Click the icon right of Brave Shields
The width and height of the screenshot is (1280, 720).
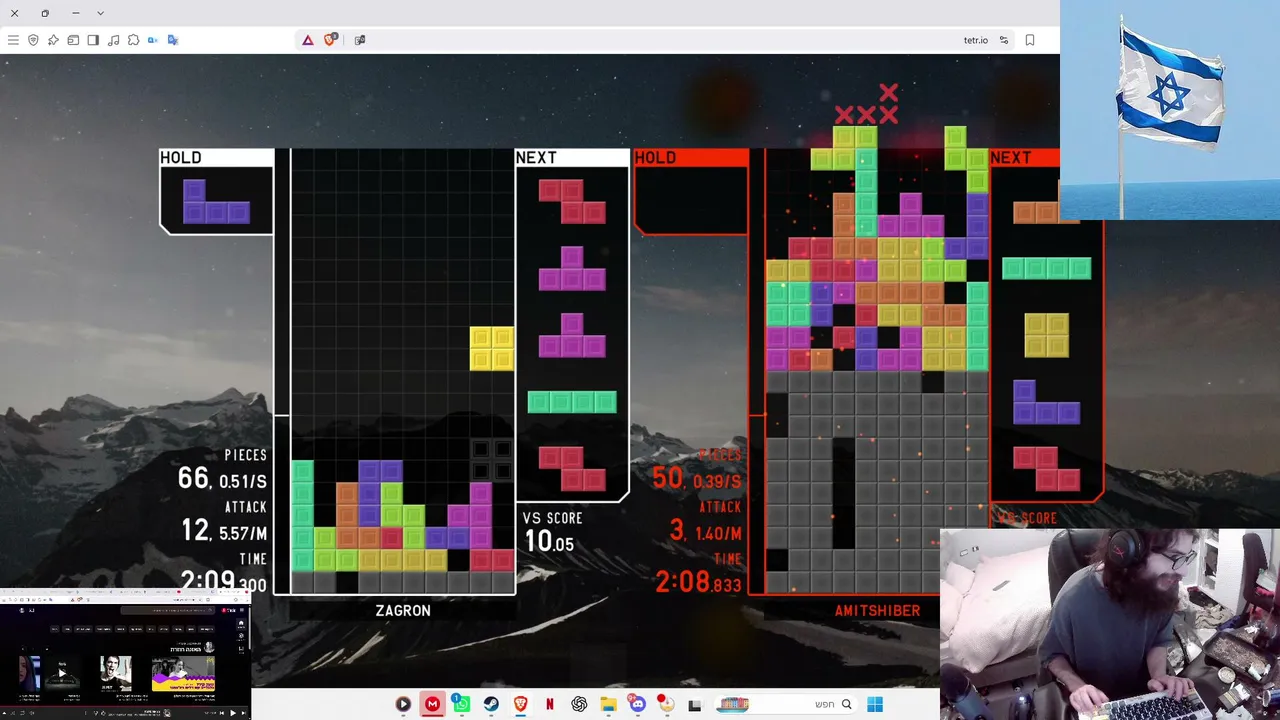pos(360,40)
